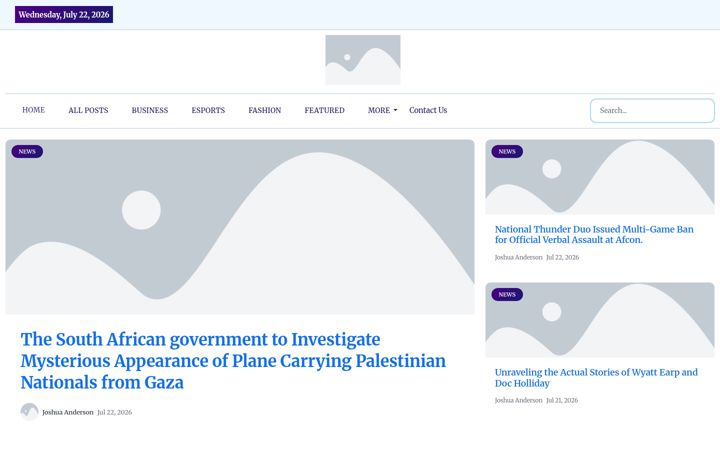Image resolution: width=720 pixels, height=450 pixels.
Task: Open the Contact Us page
Action: 428,110
